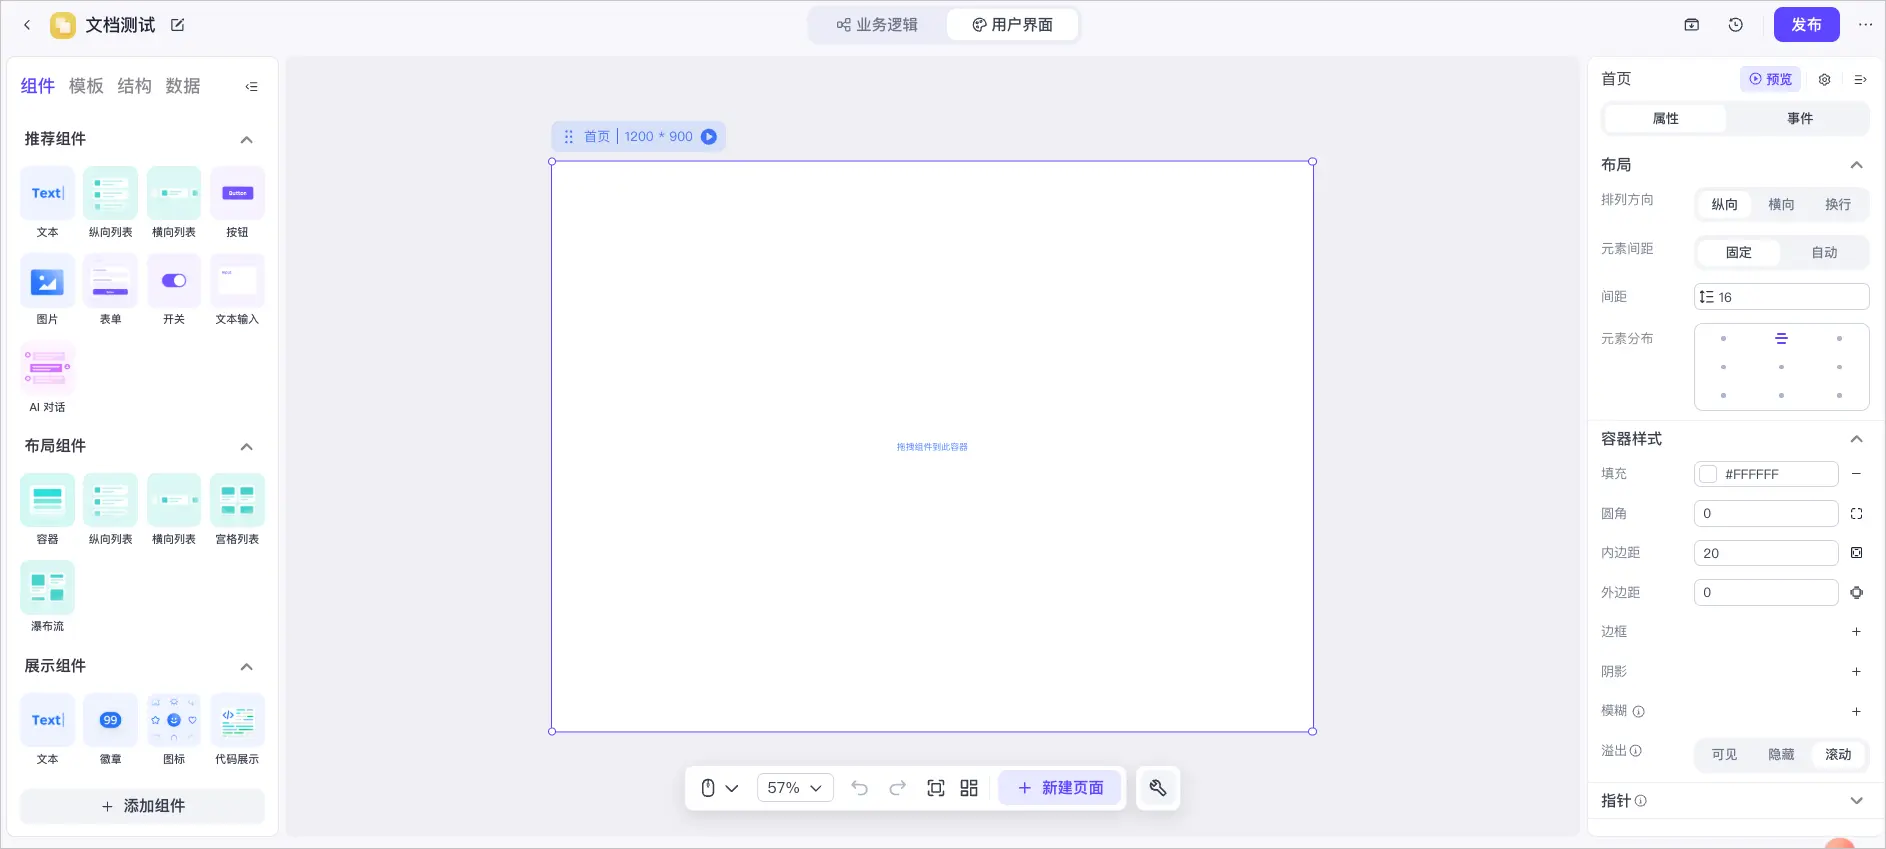The width and height of the screenshot is (1886, 849).
Task: Switch to the 业务逻辑 tab
Action: [x=877, y=25]
